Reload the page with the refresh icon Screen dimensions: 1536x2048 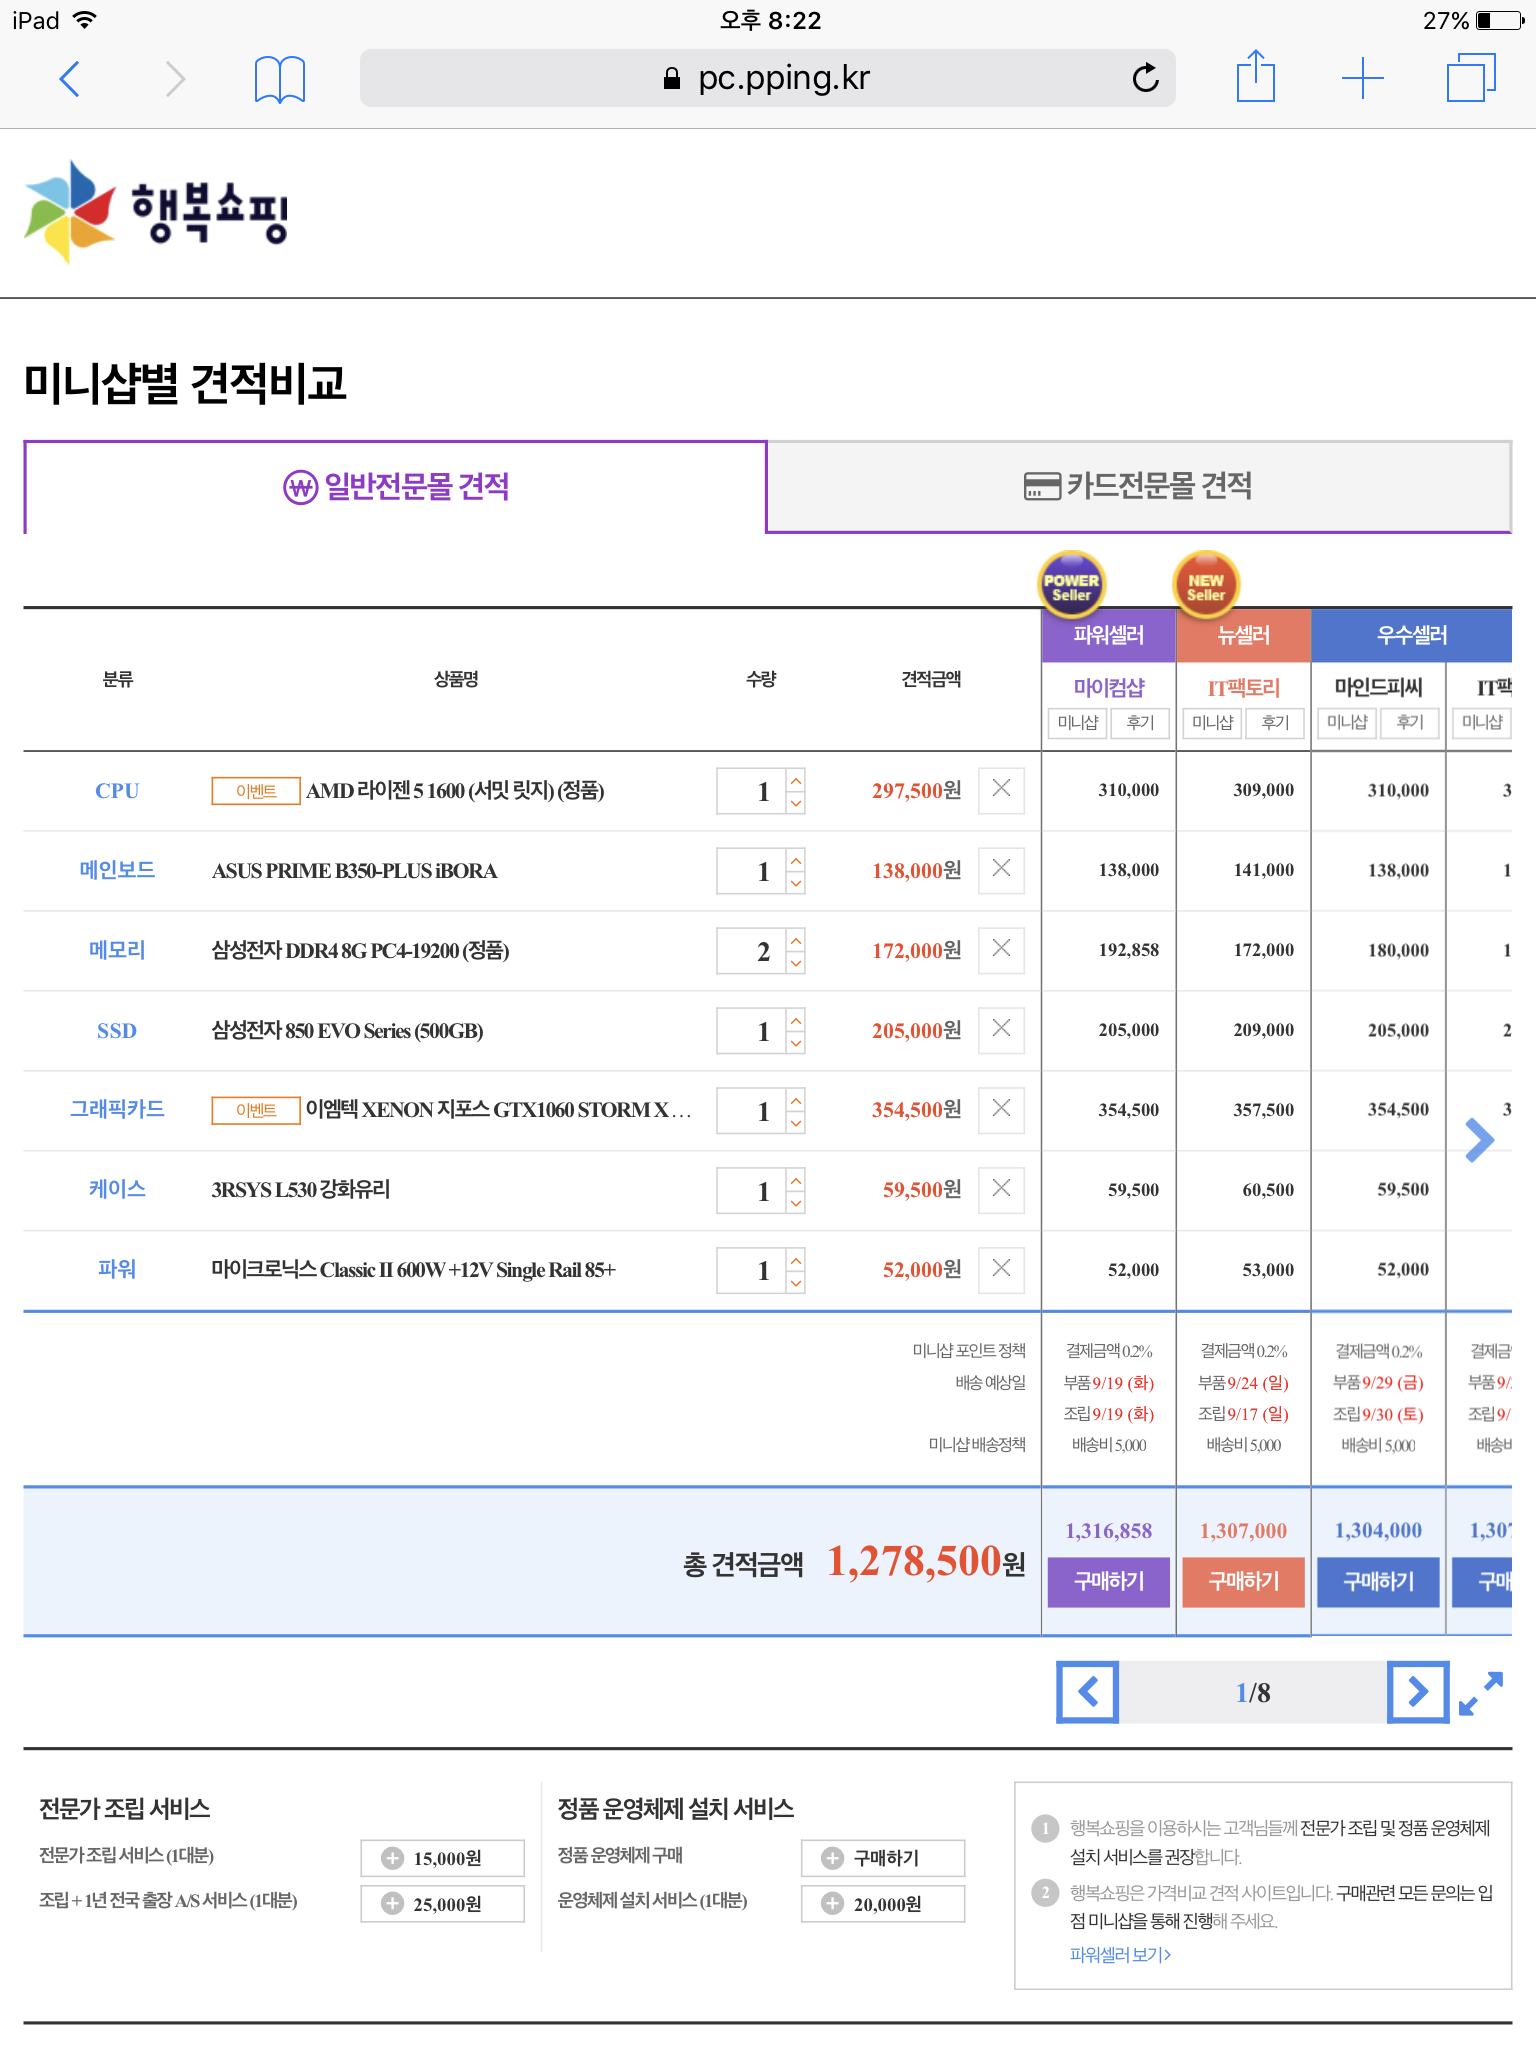[x=1145, y=77]
